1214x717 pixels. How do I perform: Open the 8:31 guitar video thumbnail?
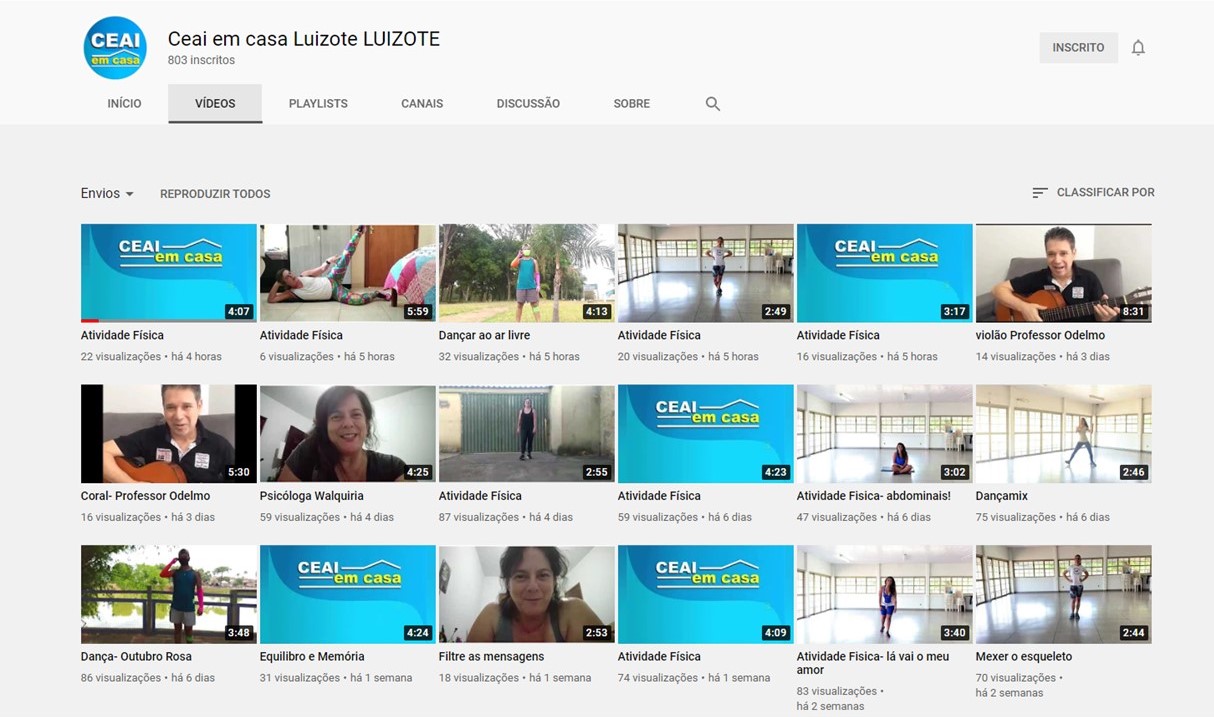1064,273
